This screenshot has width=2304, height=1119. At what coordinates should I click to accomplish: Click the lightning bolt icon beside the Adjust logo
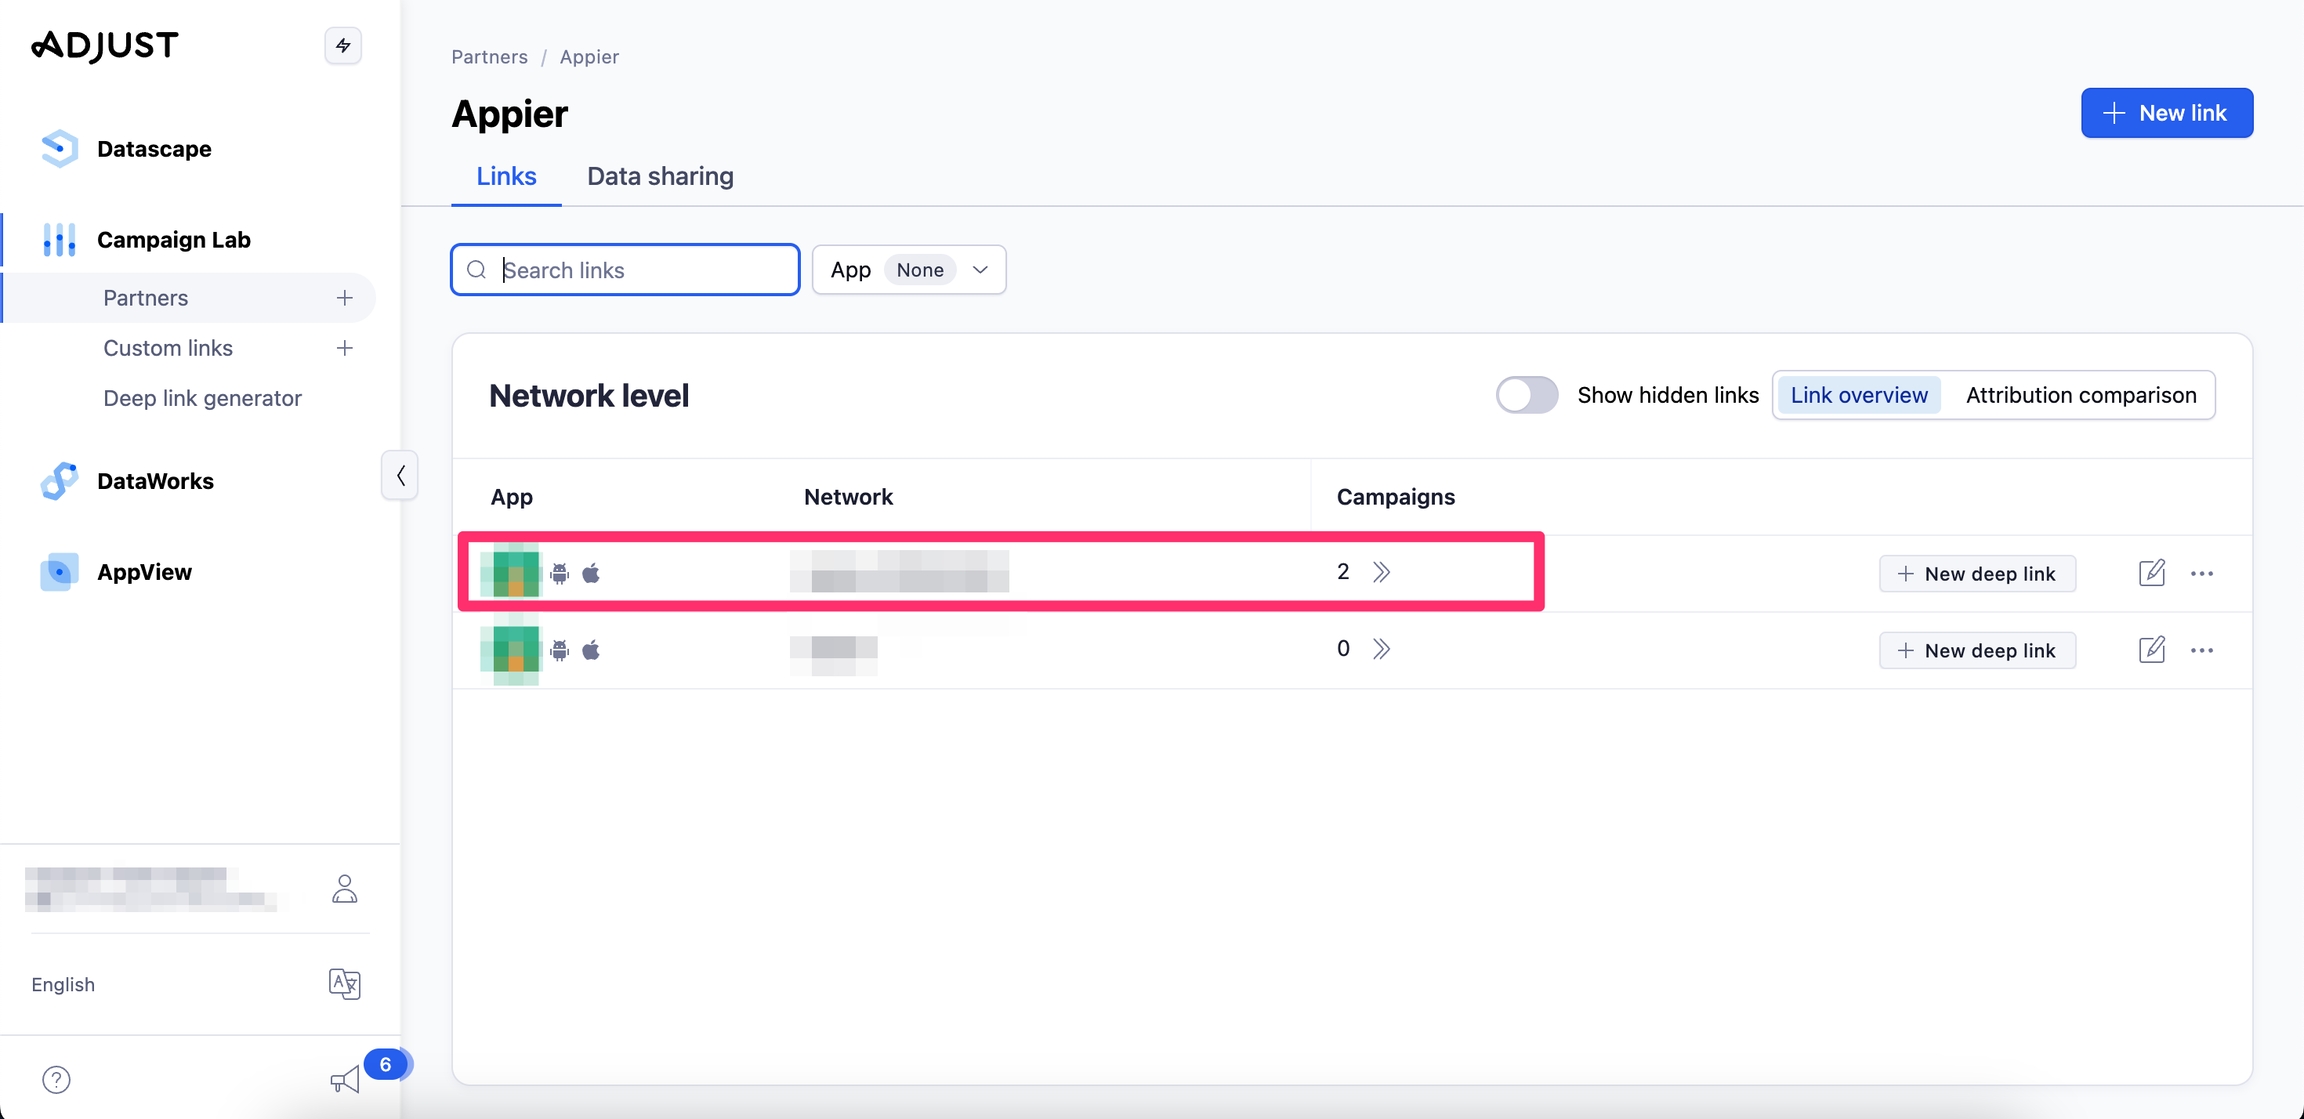pyautogui.click(x=343, y=46)
